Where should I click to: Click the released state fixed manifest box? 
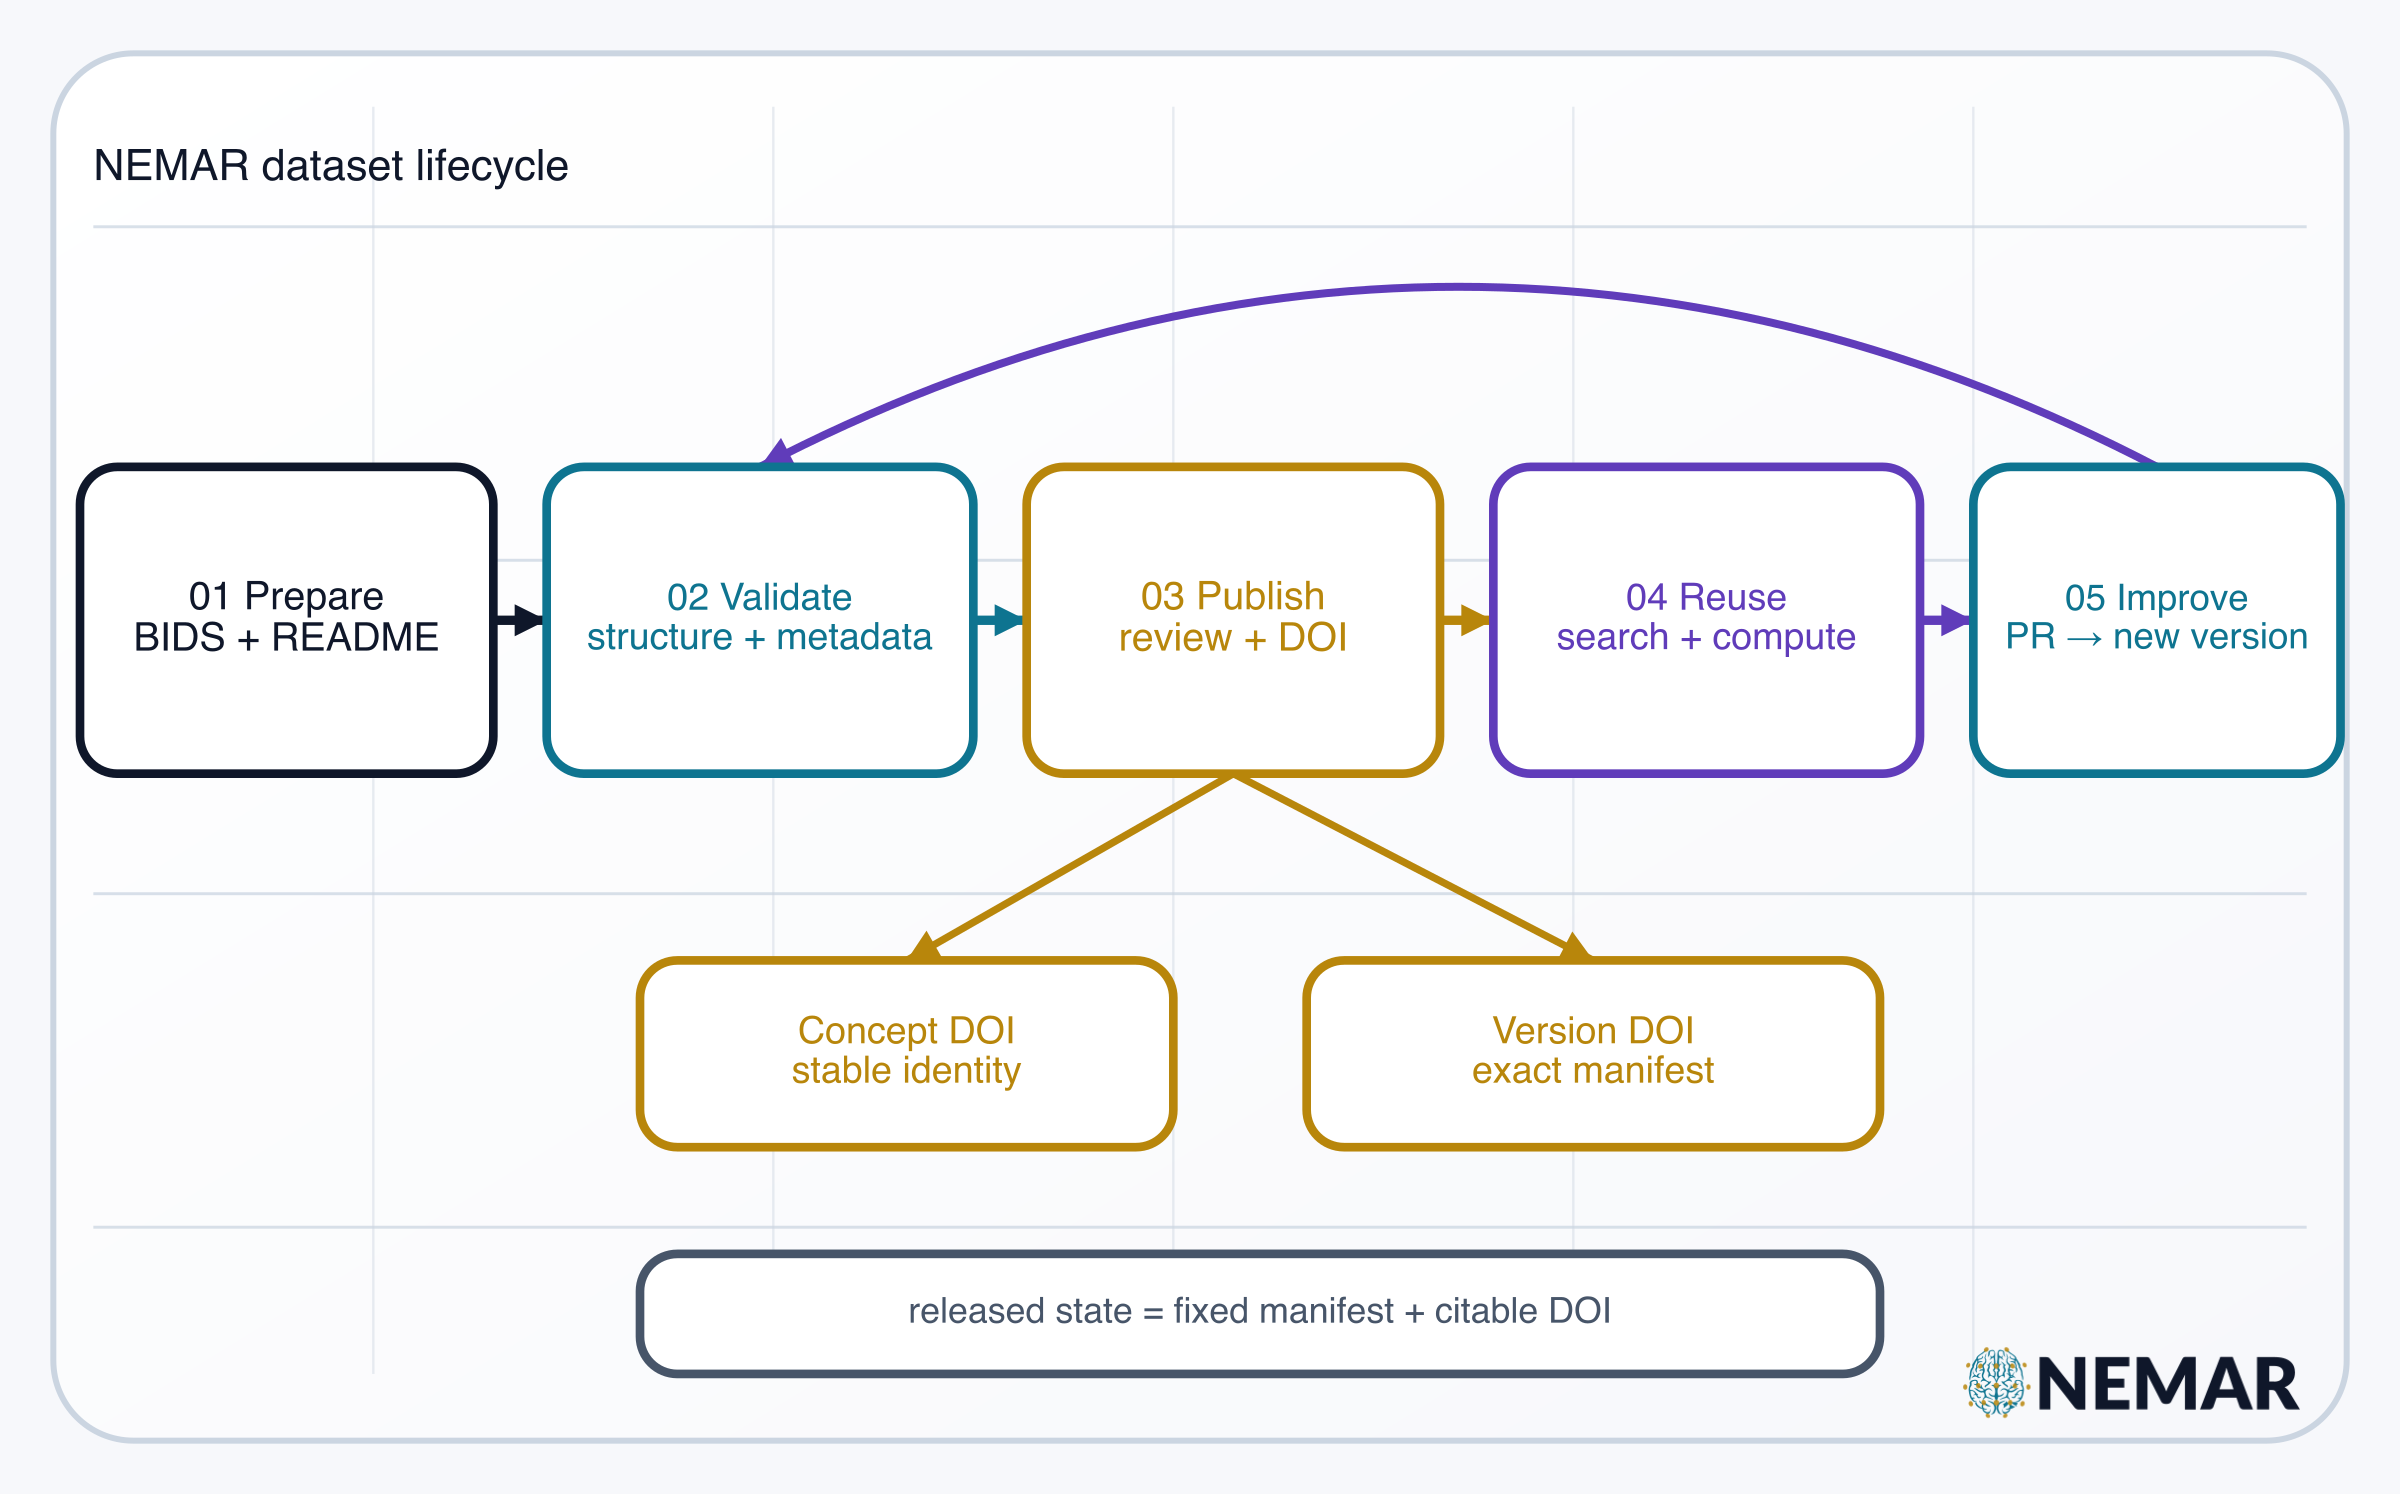(x=1260, y=1313)
